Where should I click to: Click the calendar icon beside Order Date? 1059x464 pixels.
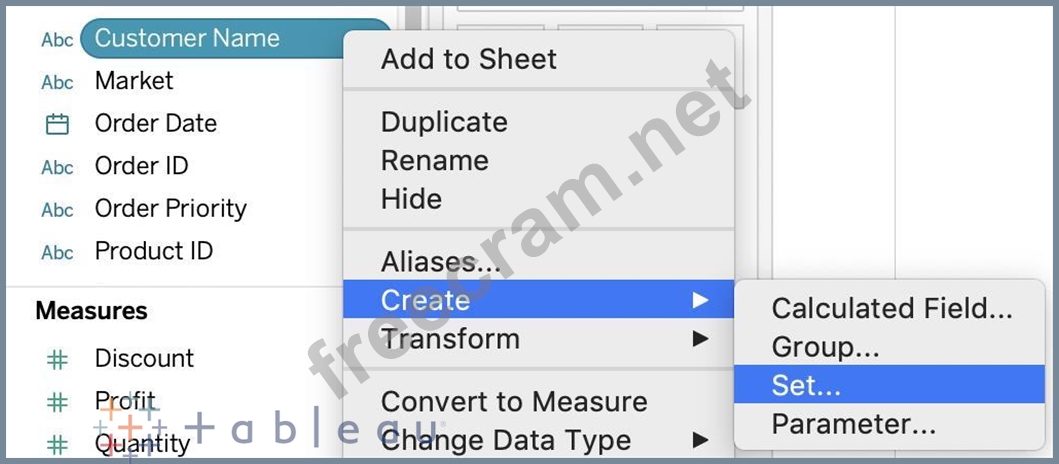57,124
